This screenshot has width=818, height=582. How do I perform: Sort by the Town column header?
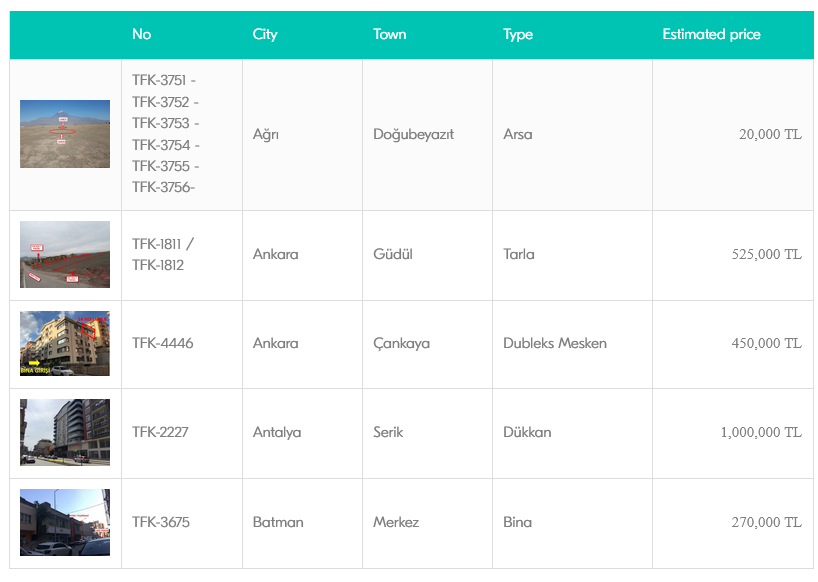[390, 34]
